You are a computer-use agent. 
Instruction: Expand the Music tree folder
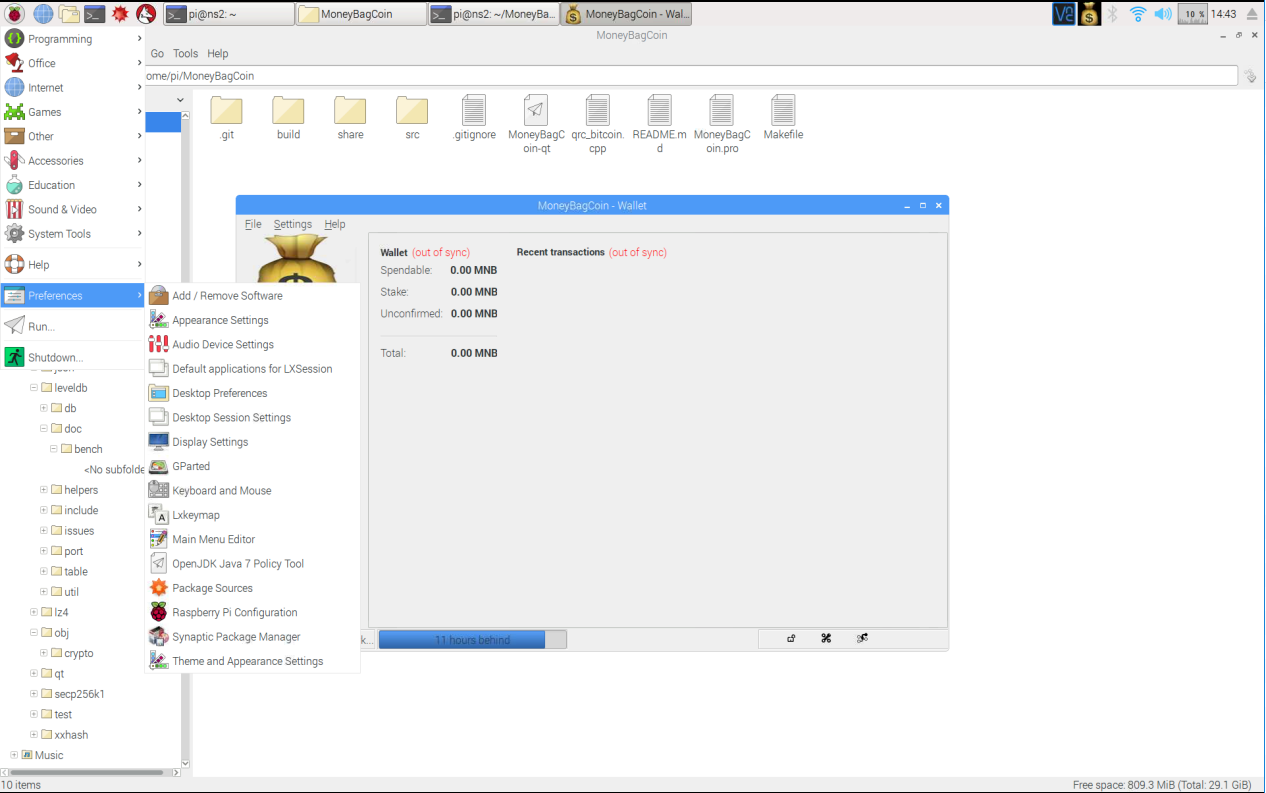(x=14, y=755)
